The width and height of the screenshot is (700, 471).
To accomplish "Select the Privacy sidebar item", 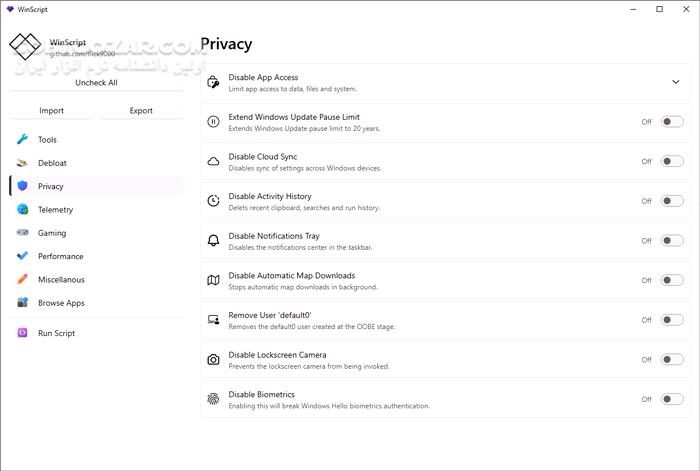I will (x=51, y=186).
